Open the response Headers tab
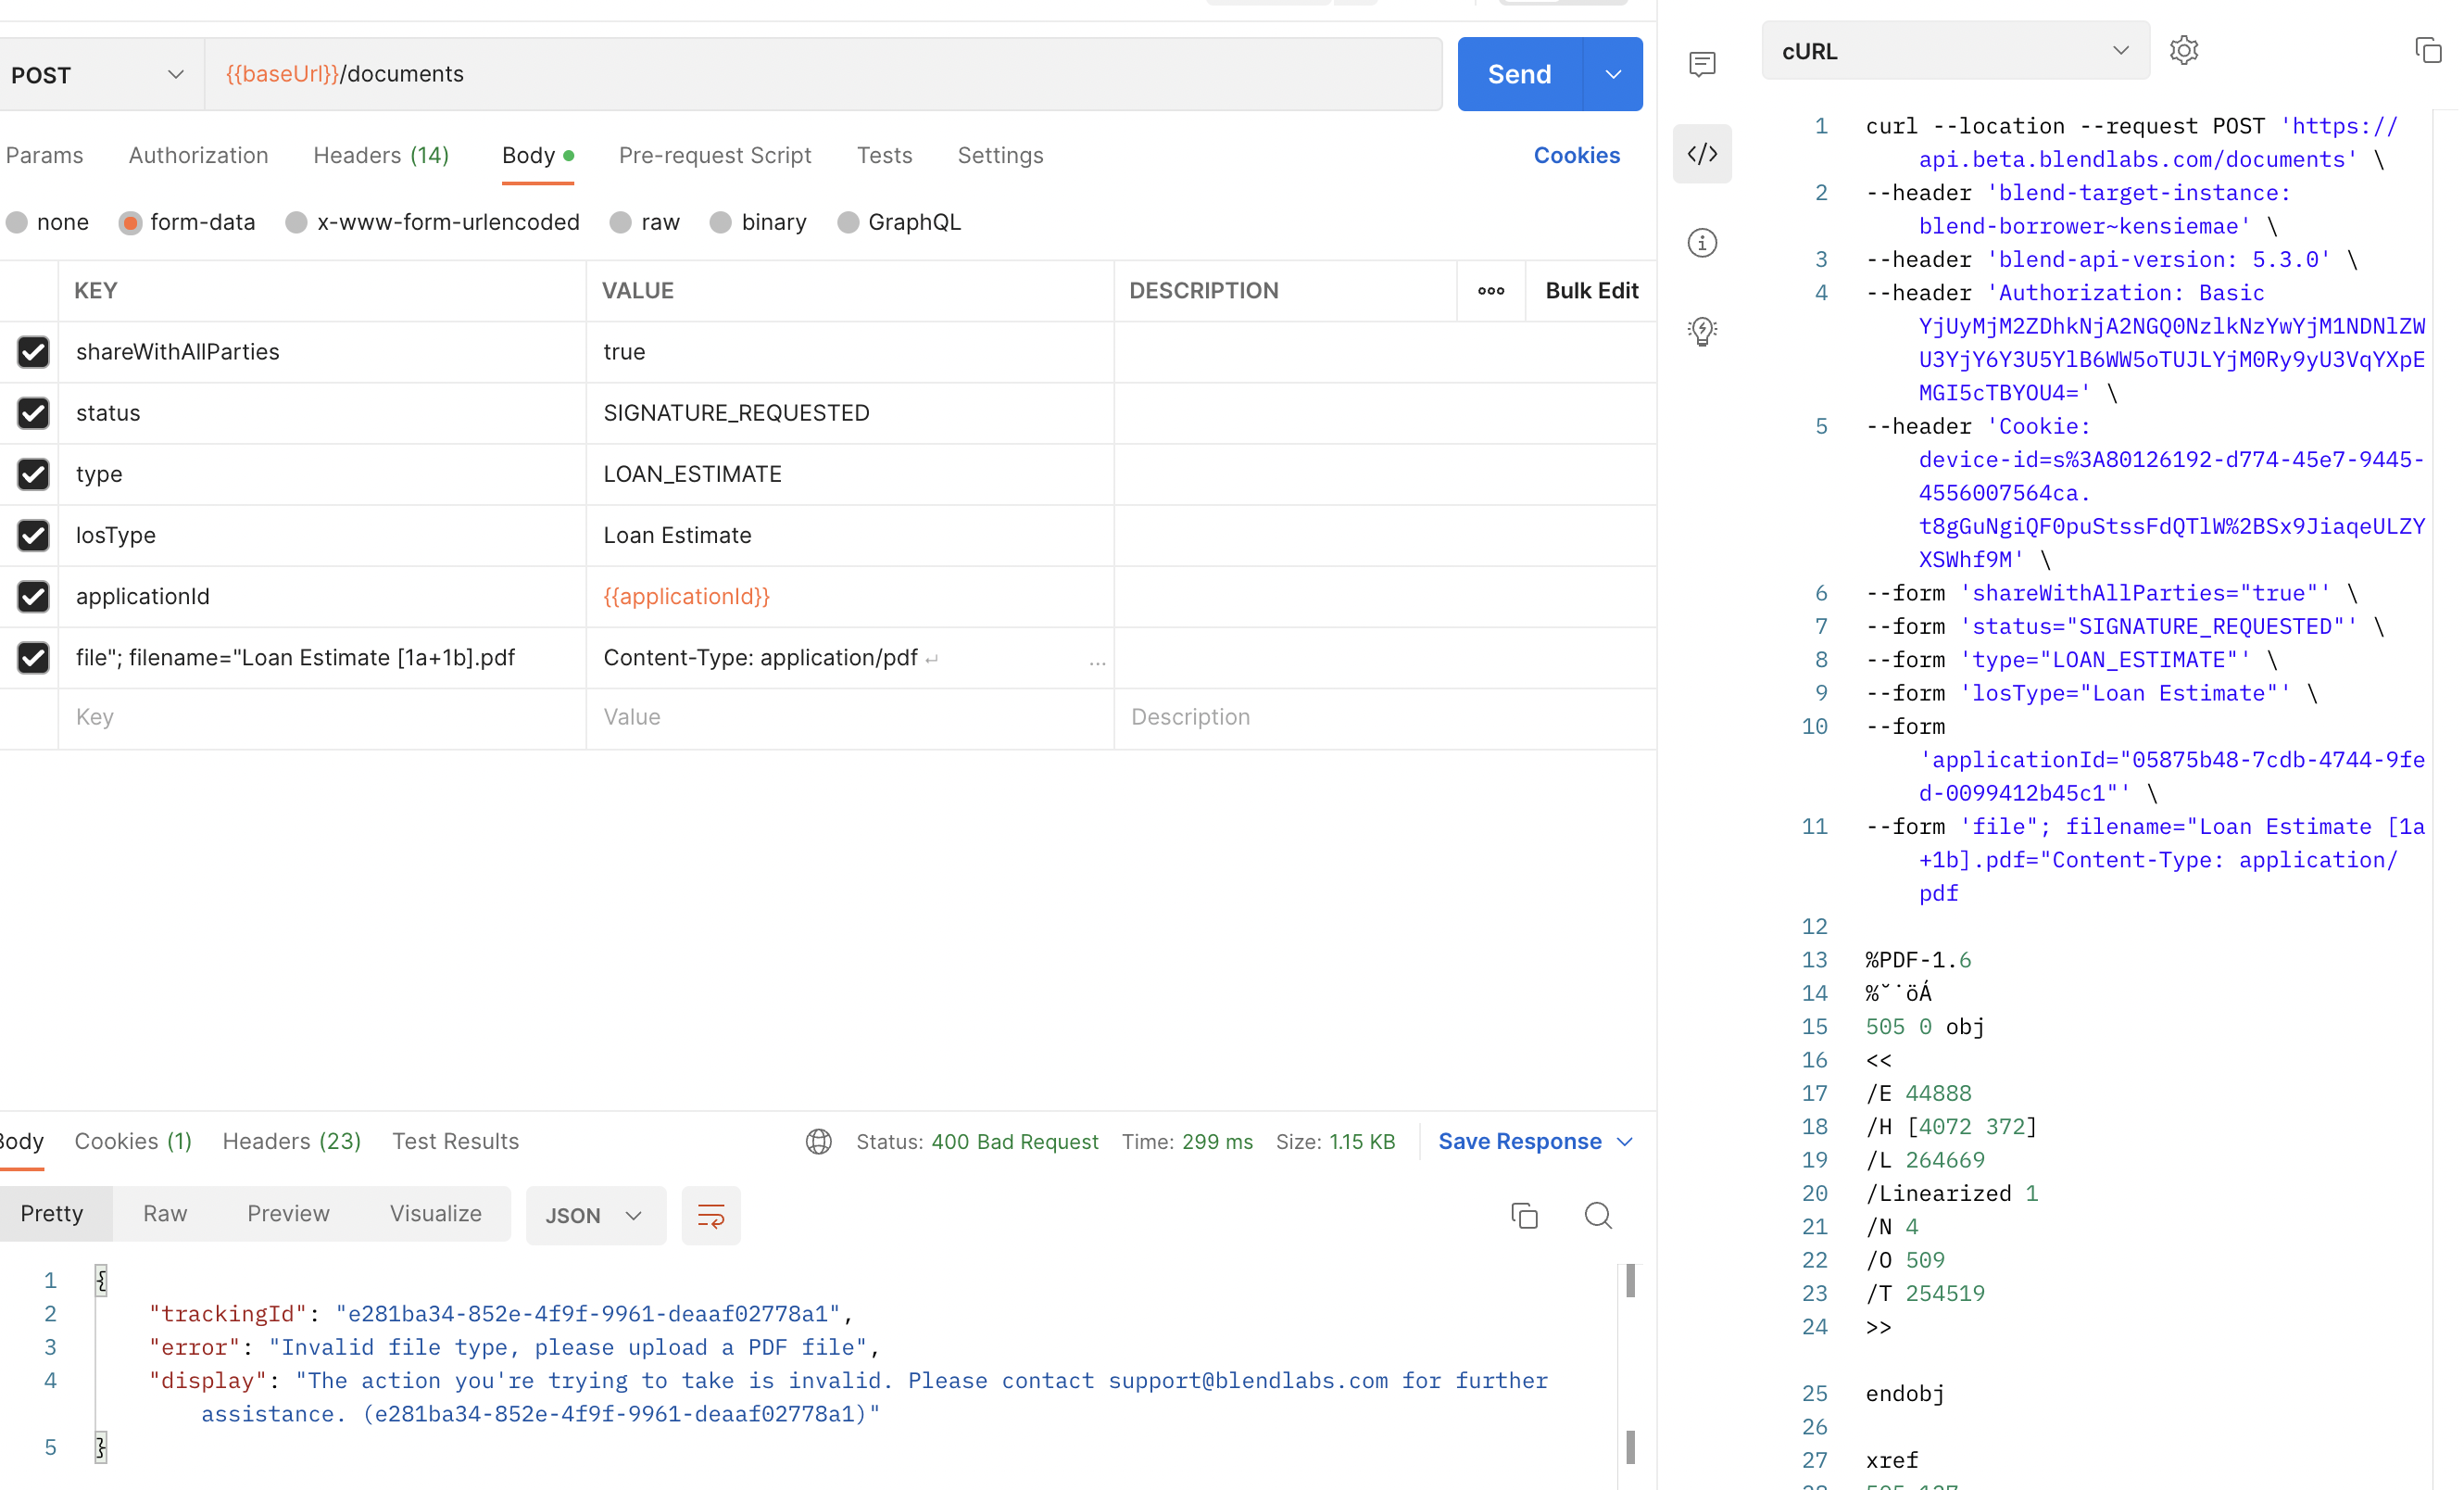 click(290, 1141)
